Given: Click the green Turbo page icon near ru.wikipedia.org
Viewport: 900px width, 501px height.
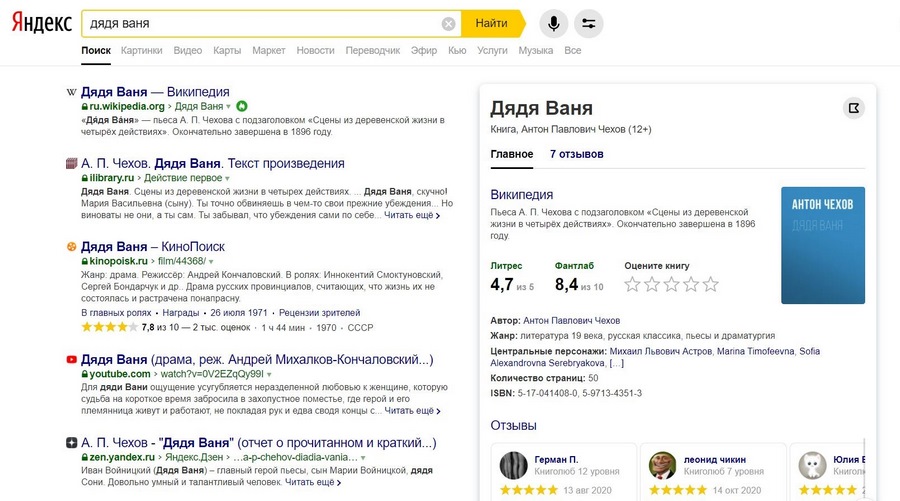Looking at the screenshot, I should [242, 106].
